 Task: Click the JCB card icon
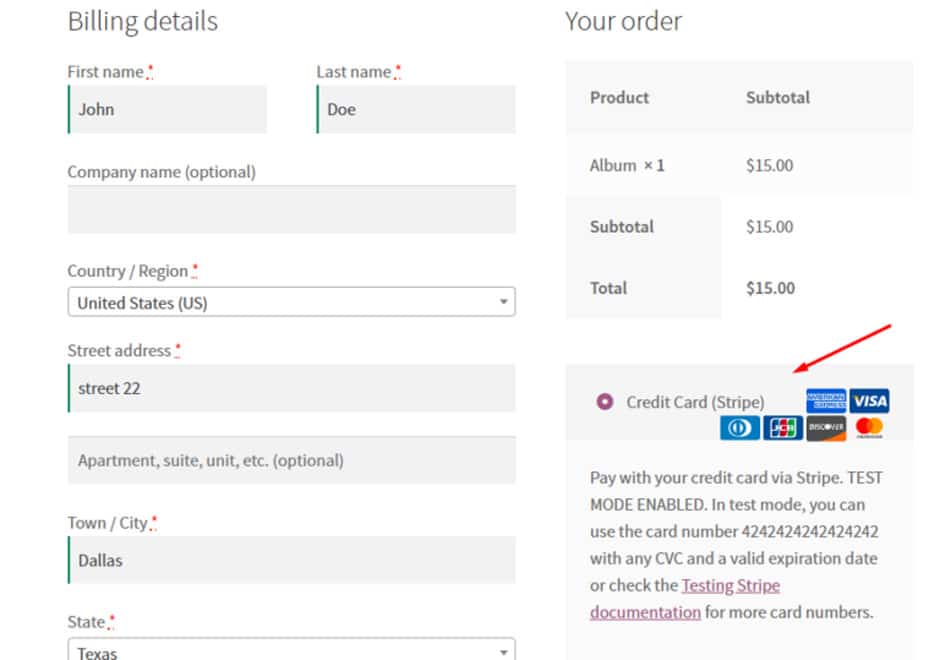click(783, 427)
